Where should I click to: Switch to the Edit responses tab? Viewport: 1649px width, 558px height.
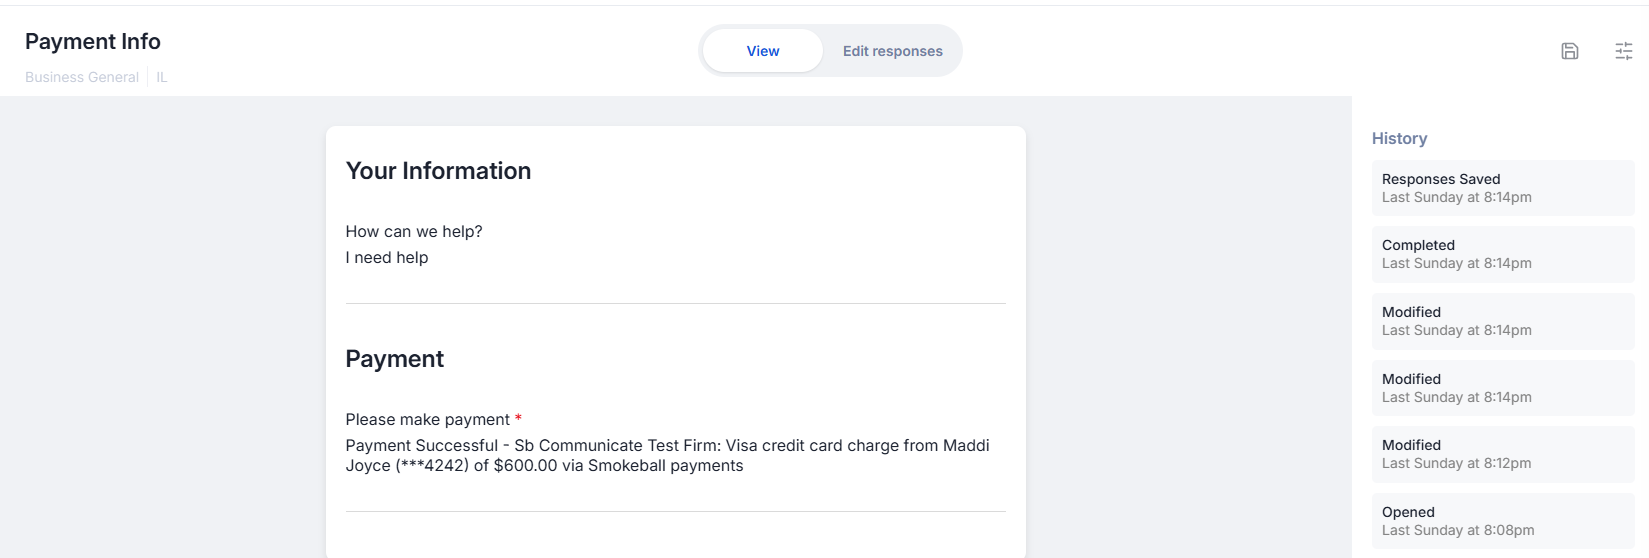point(892,51)
